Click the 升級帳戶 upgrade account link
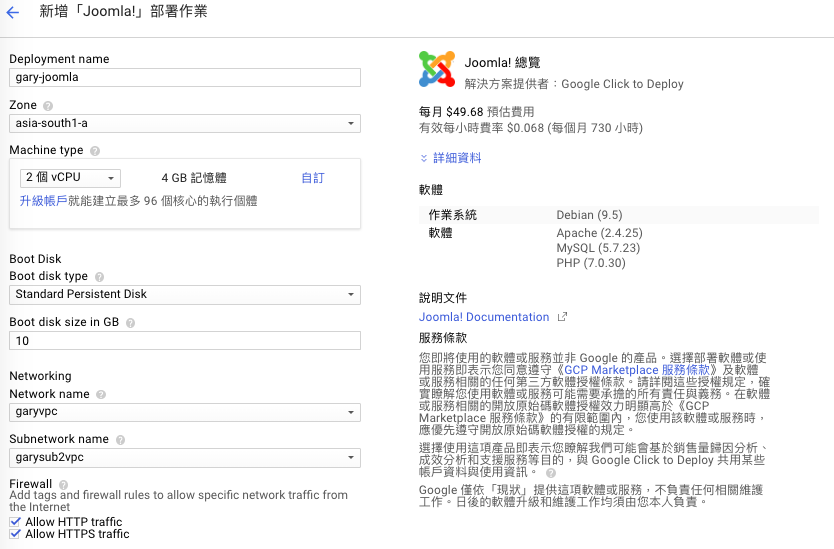 pyautogui.click(x=44, y=201)
